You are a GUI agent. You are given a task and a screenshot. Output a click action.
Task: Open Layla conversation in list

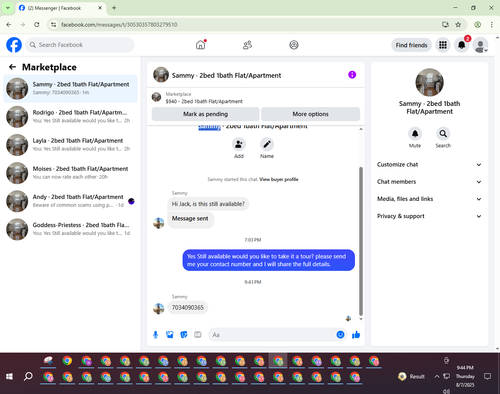pyautogui.click(x=70, y=145)
